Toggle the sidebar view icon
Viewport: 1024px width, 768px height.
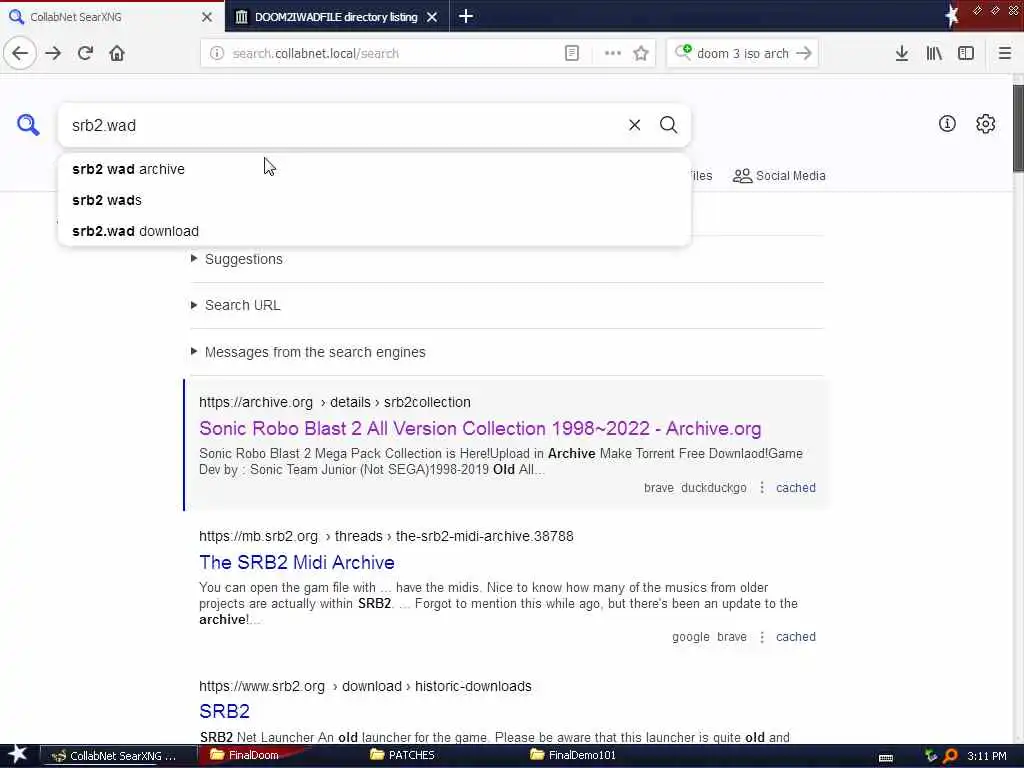(x=966, y=54)
